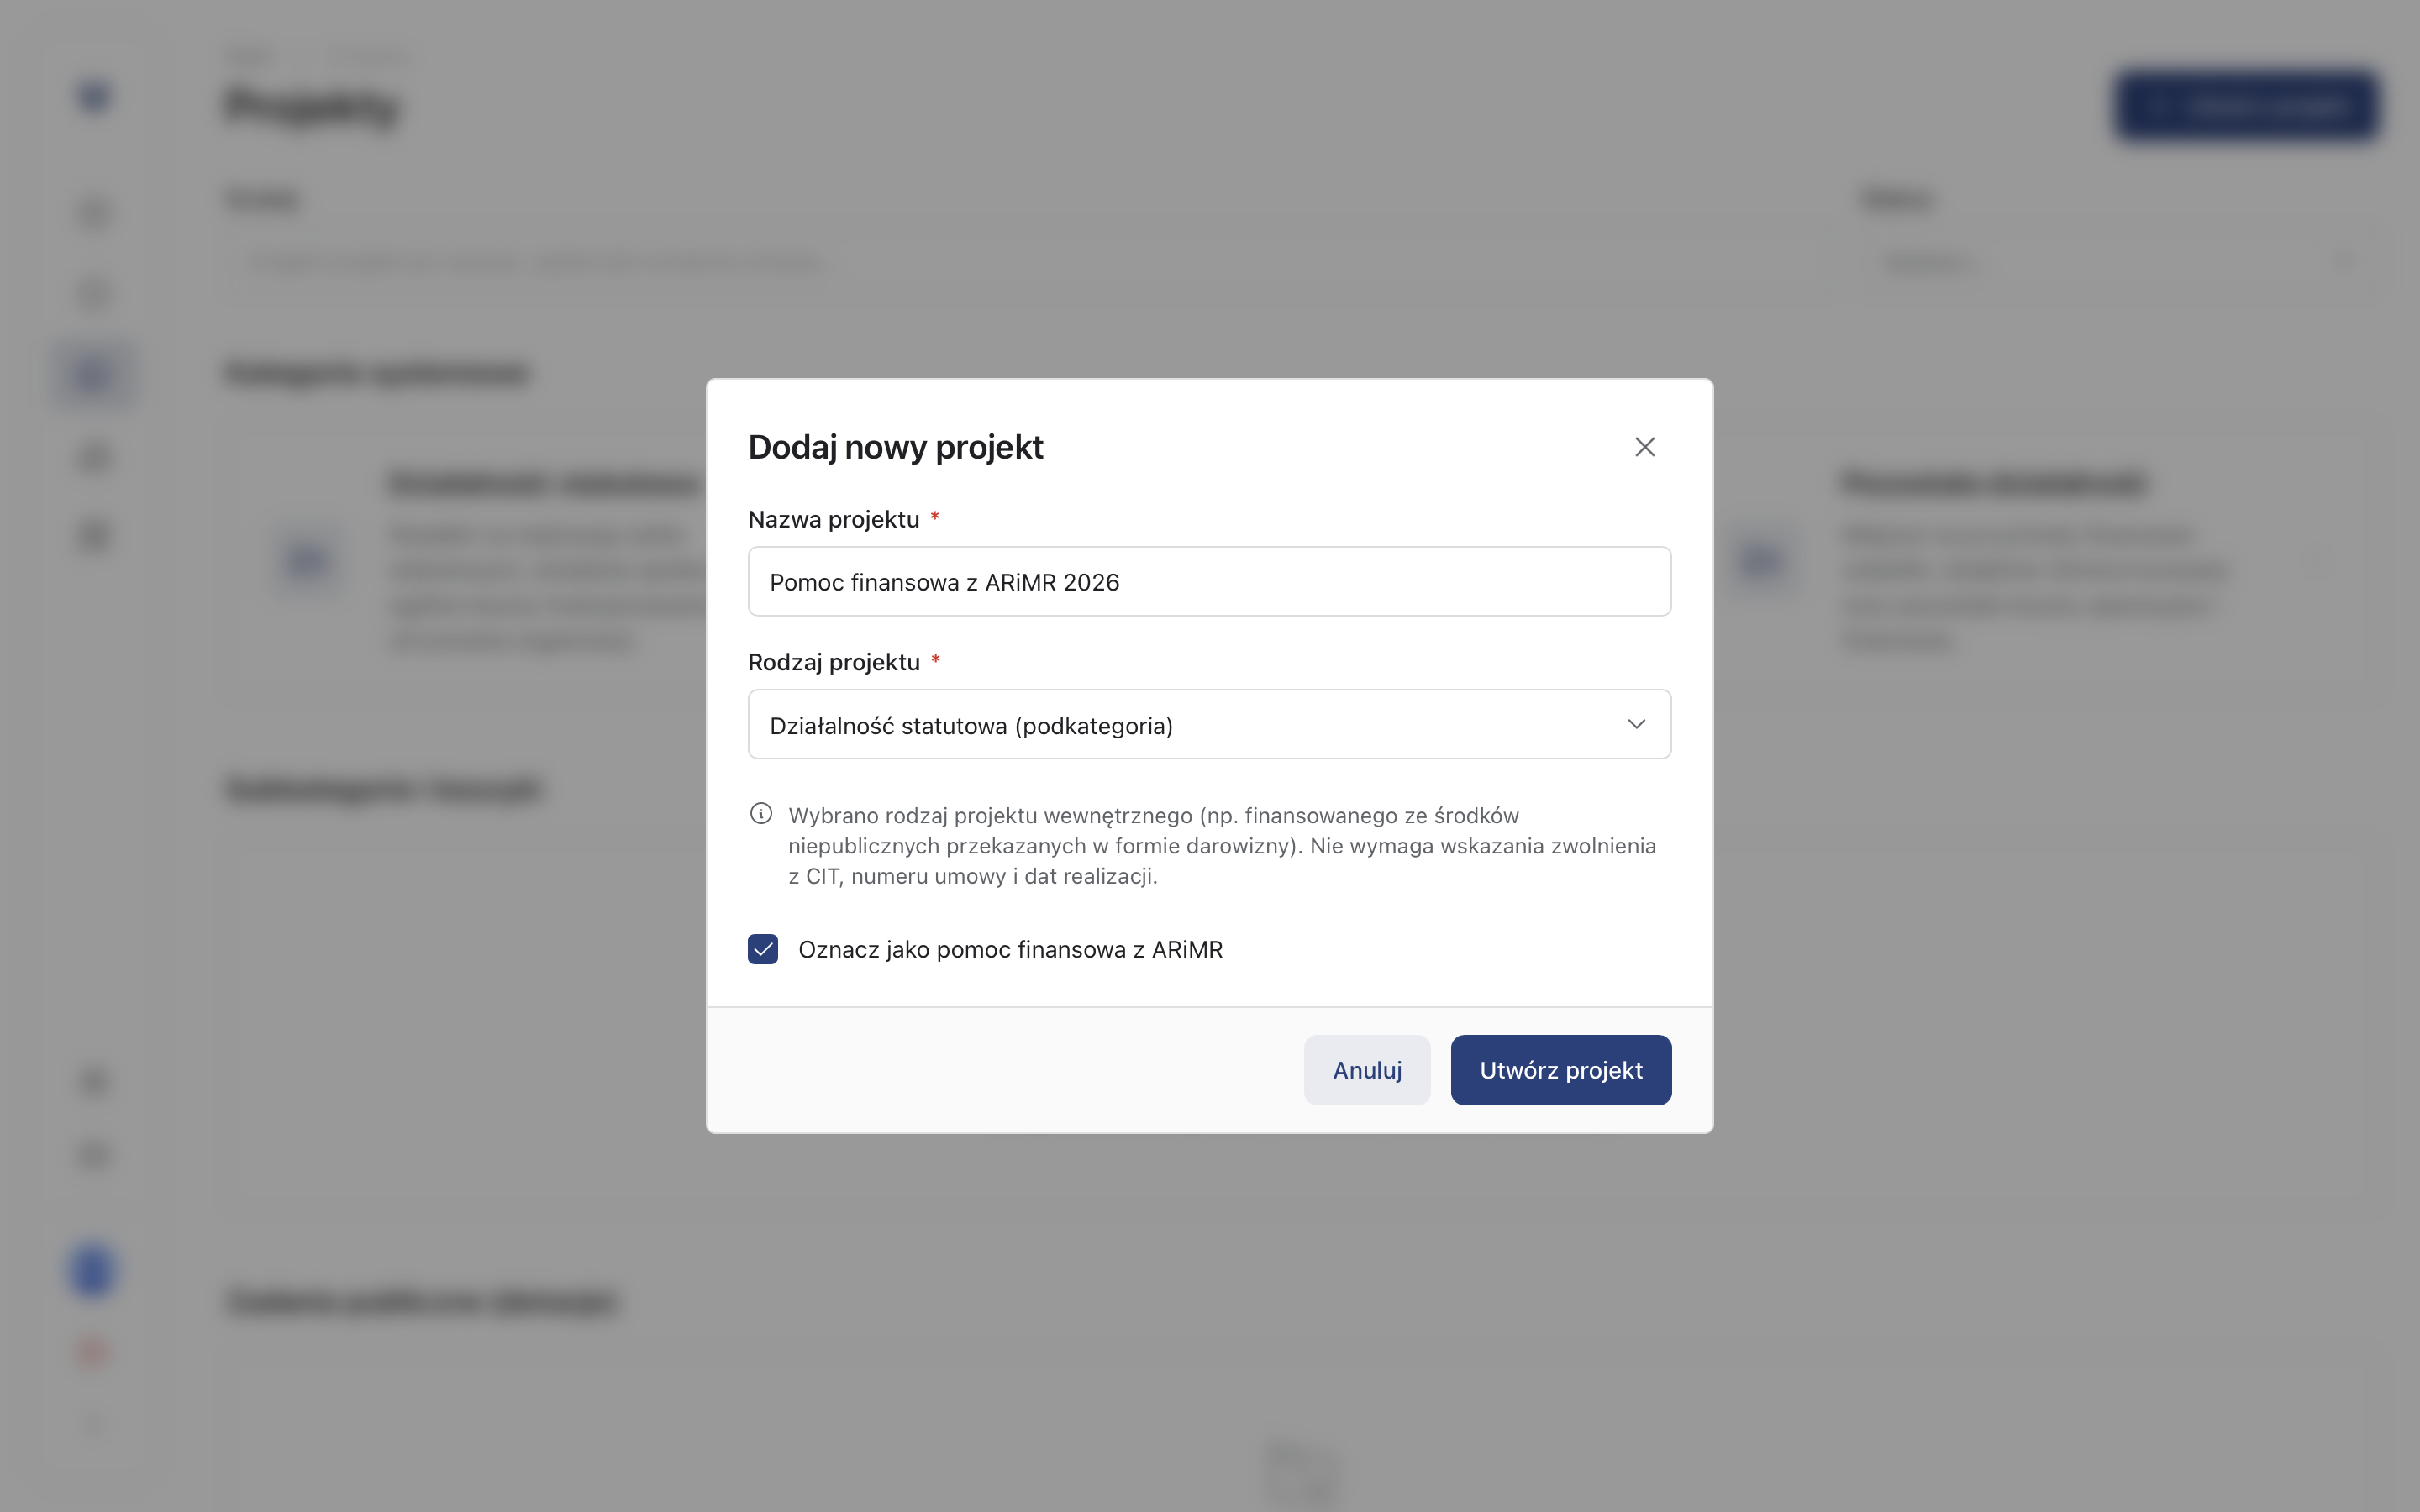Click the blurred logo icon atop the sidebar
2420x1512 pixels.
tap(93, 96)
